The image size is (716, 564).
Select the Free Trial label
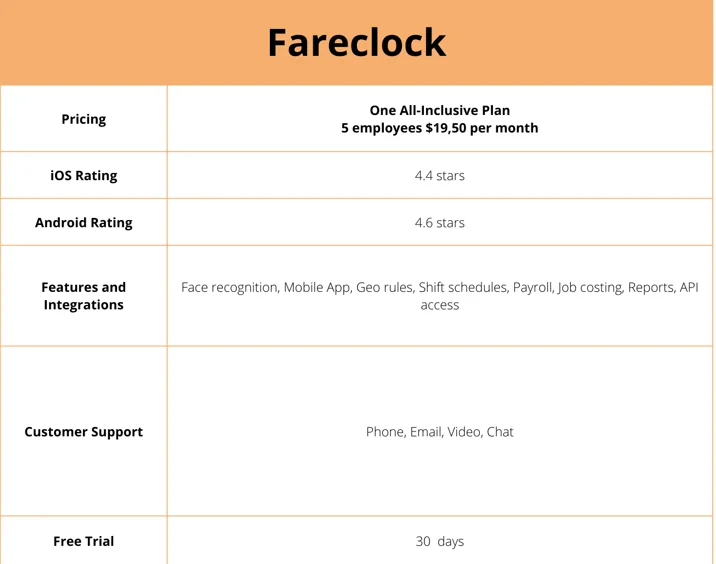coord(84,541)
